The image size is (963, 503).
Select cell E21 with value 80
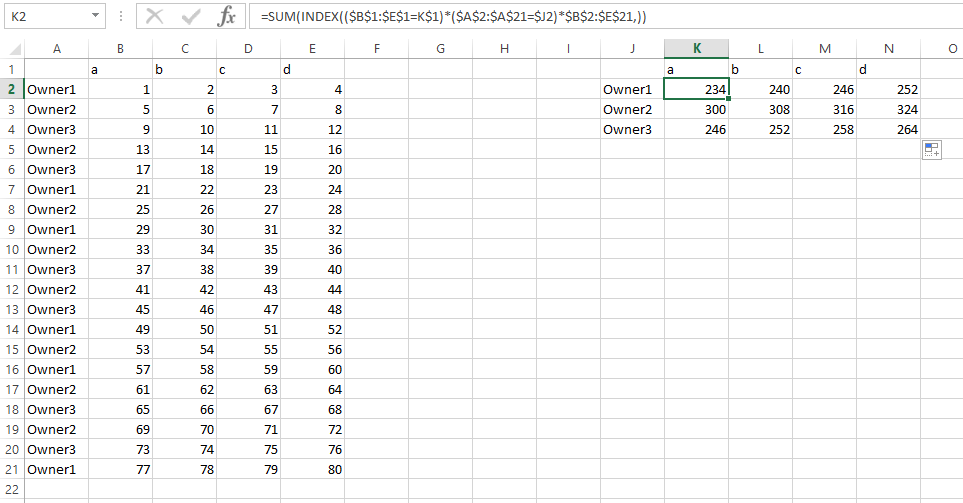point(312,469)
